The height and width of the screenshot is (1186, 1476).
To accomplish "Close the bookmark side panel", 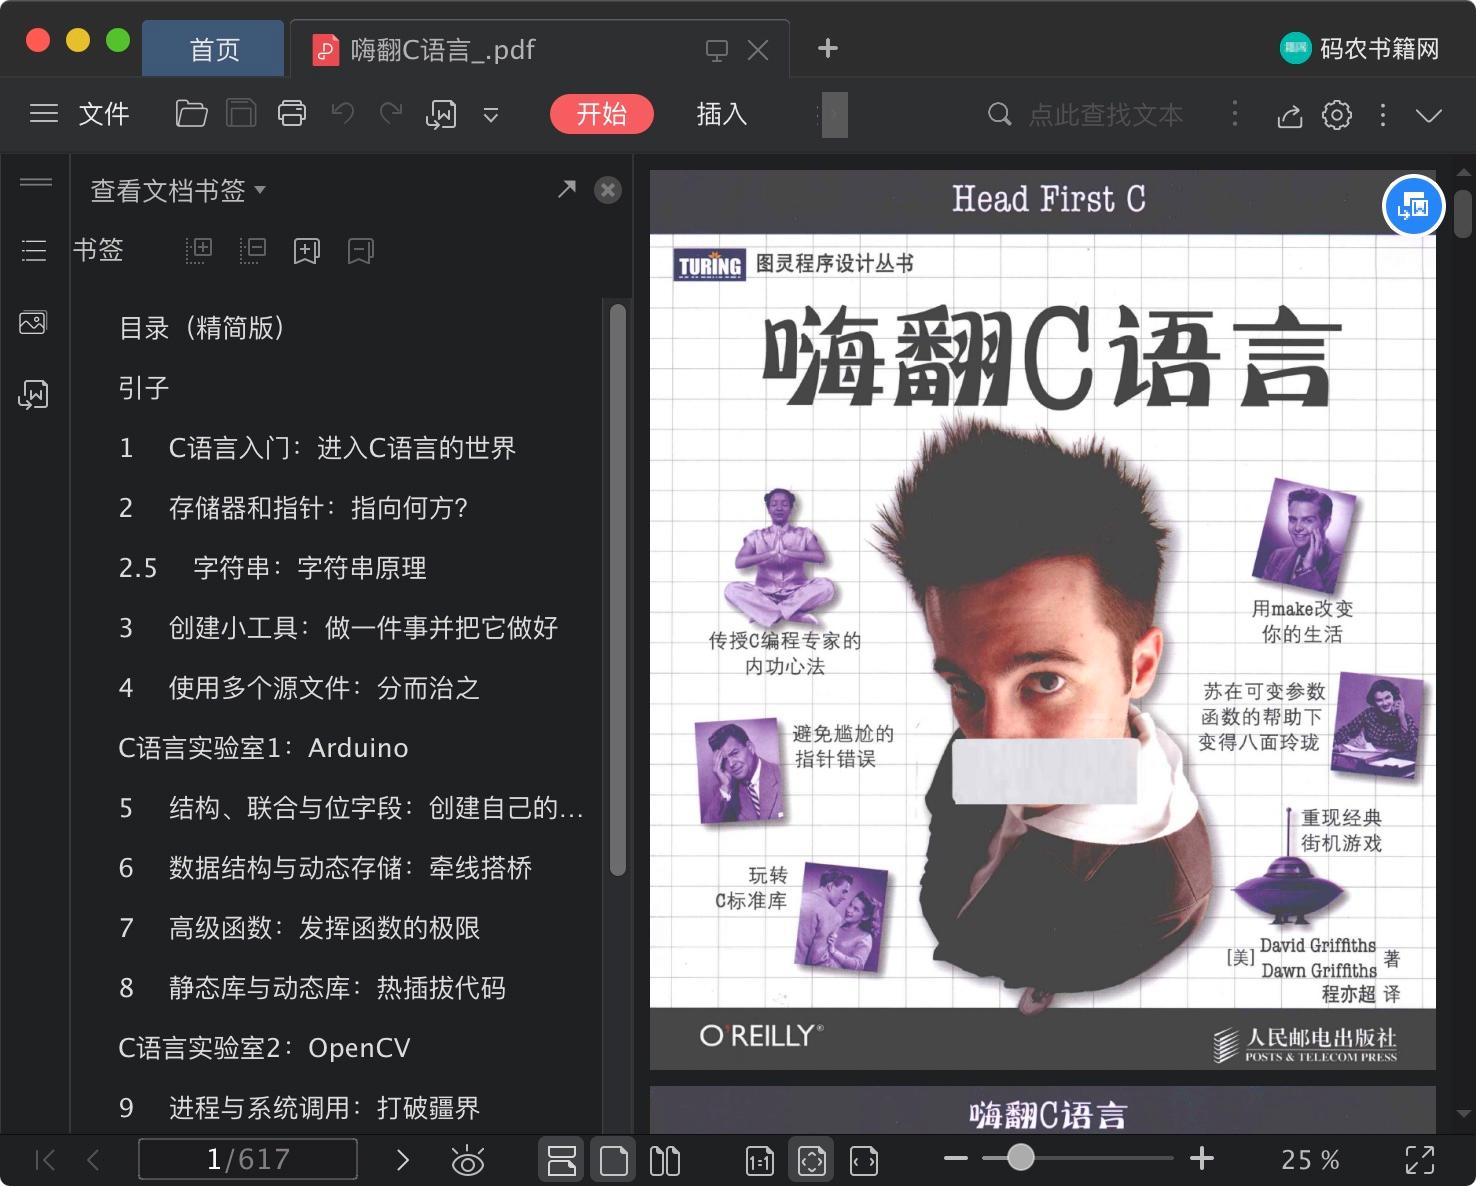I will [x=608, y=190].
